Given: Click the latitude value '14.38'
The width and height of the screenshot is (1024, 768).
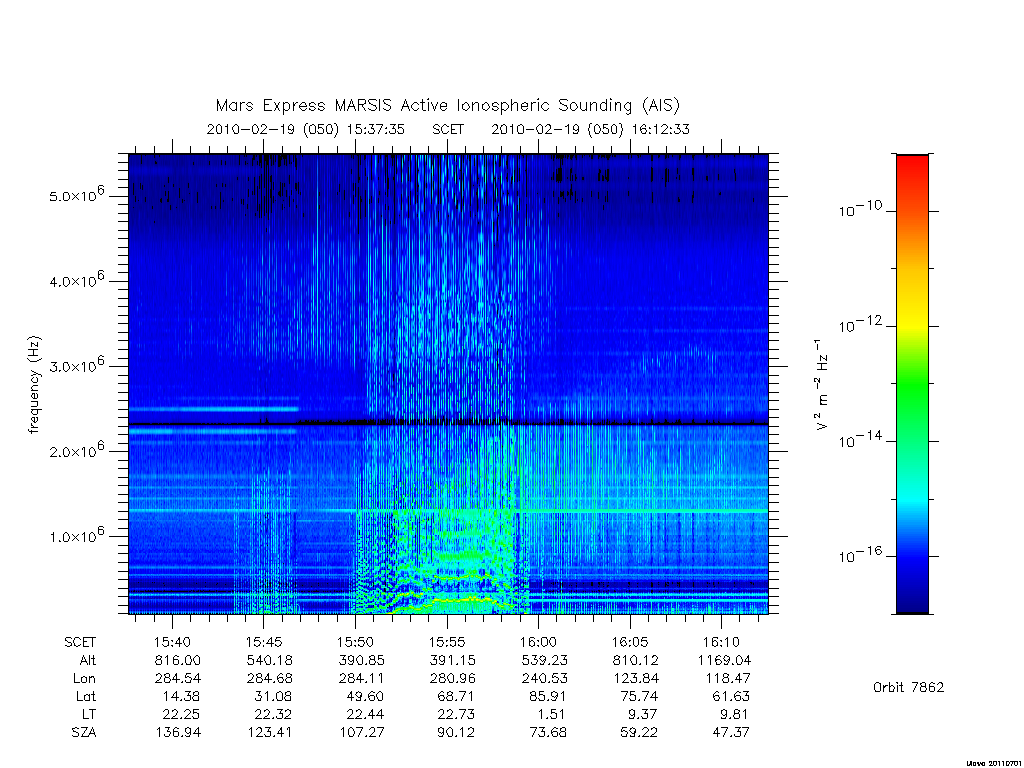Looking at the screenshot, I should click(181, 697).
